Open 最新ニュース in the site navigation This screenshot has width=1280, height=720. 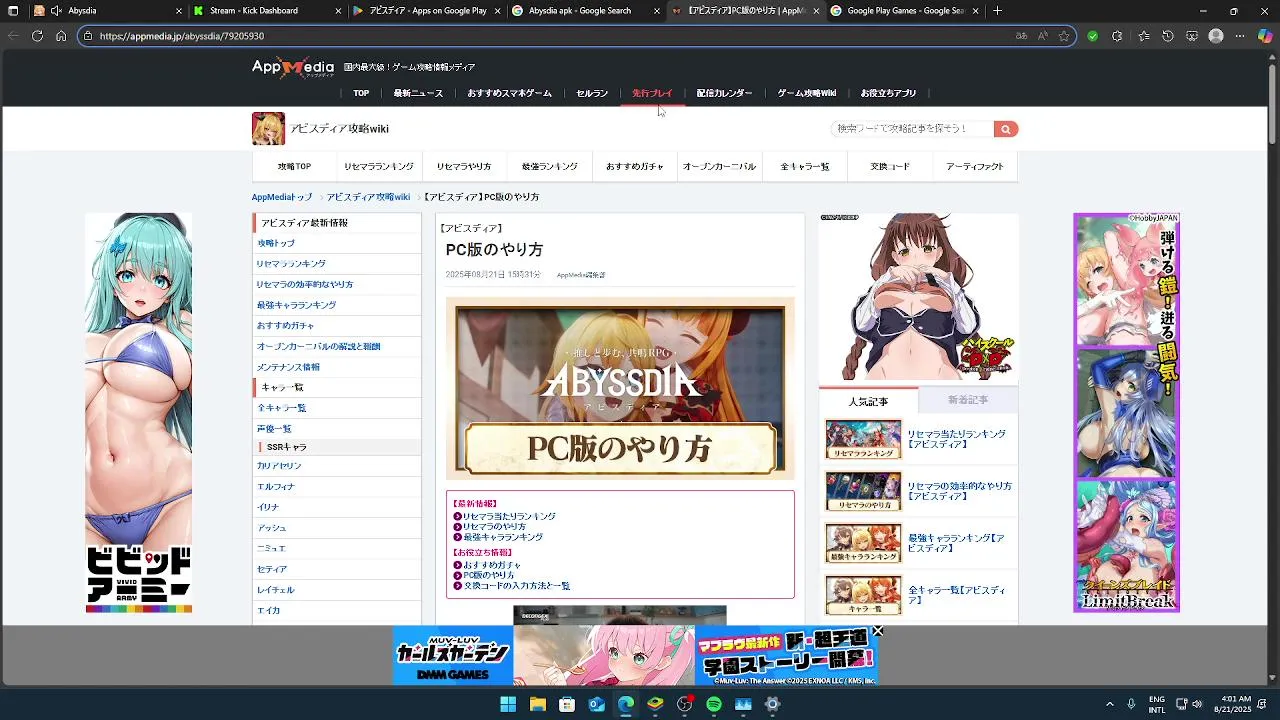point(418,93)
